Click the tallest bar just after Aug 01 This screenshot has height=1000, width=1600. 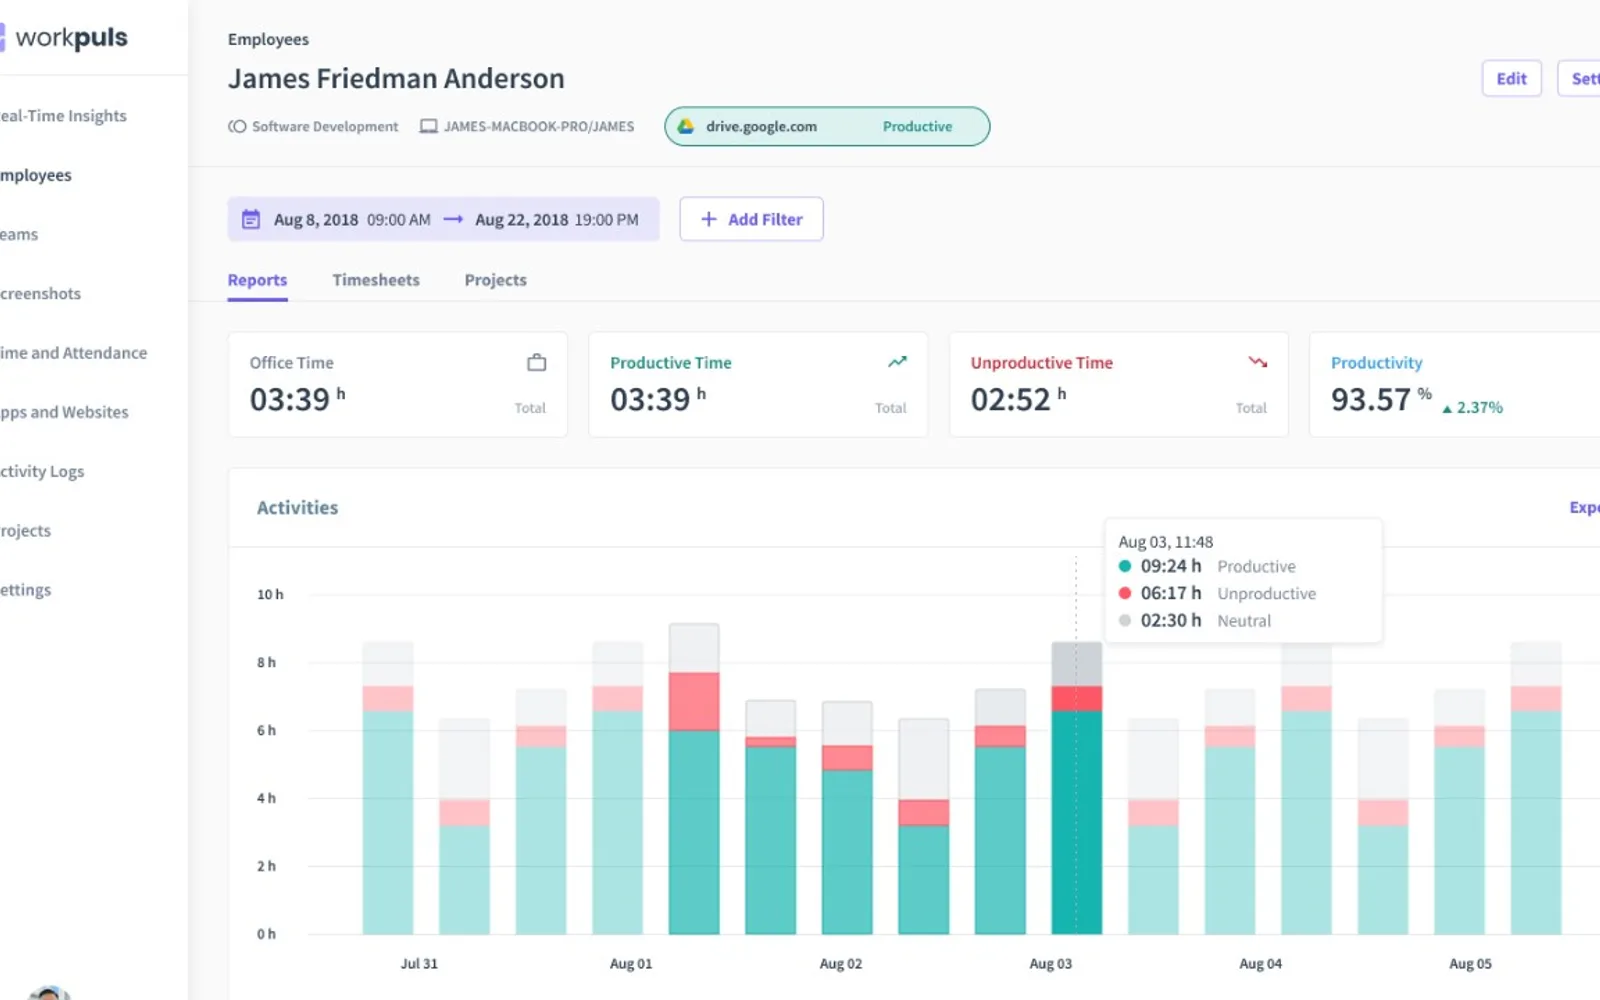[694, 779]
